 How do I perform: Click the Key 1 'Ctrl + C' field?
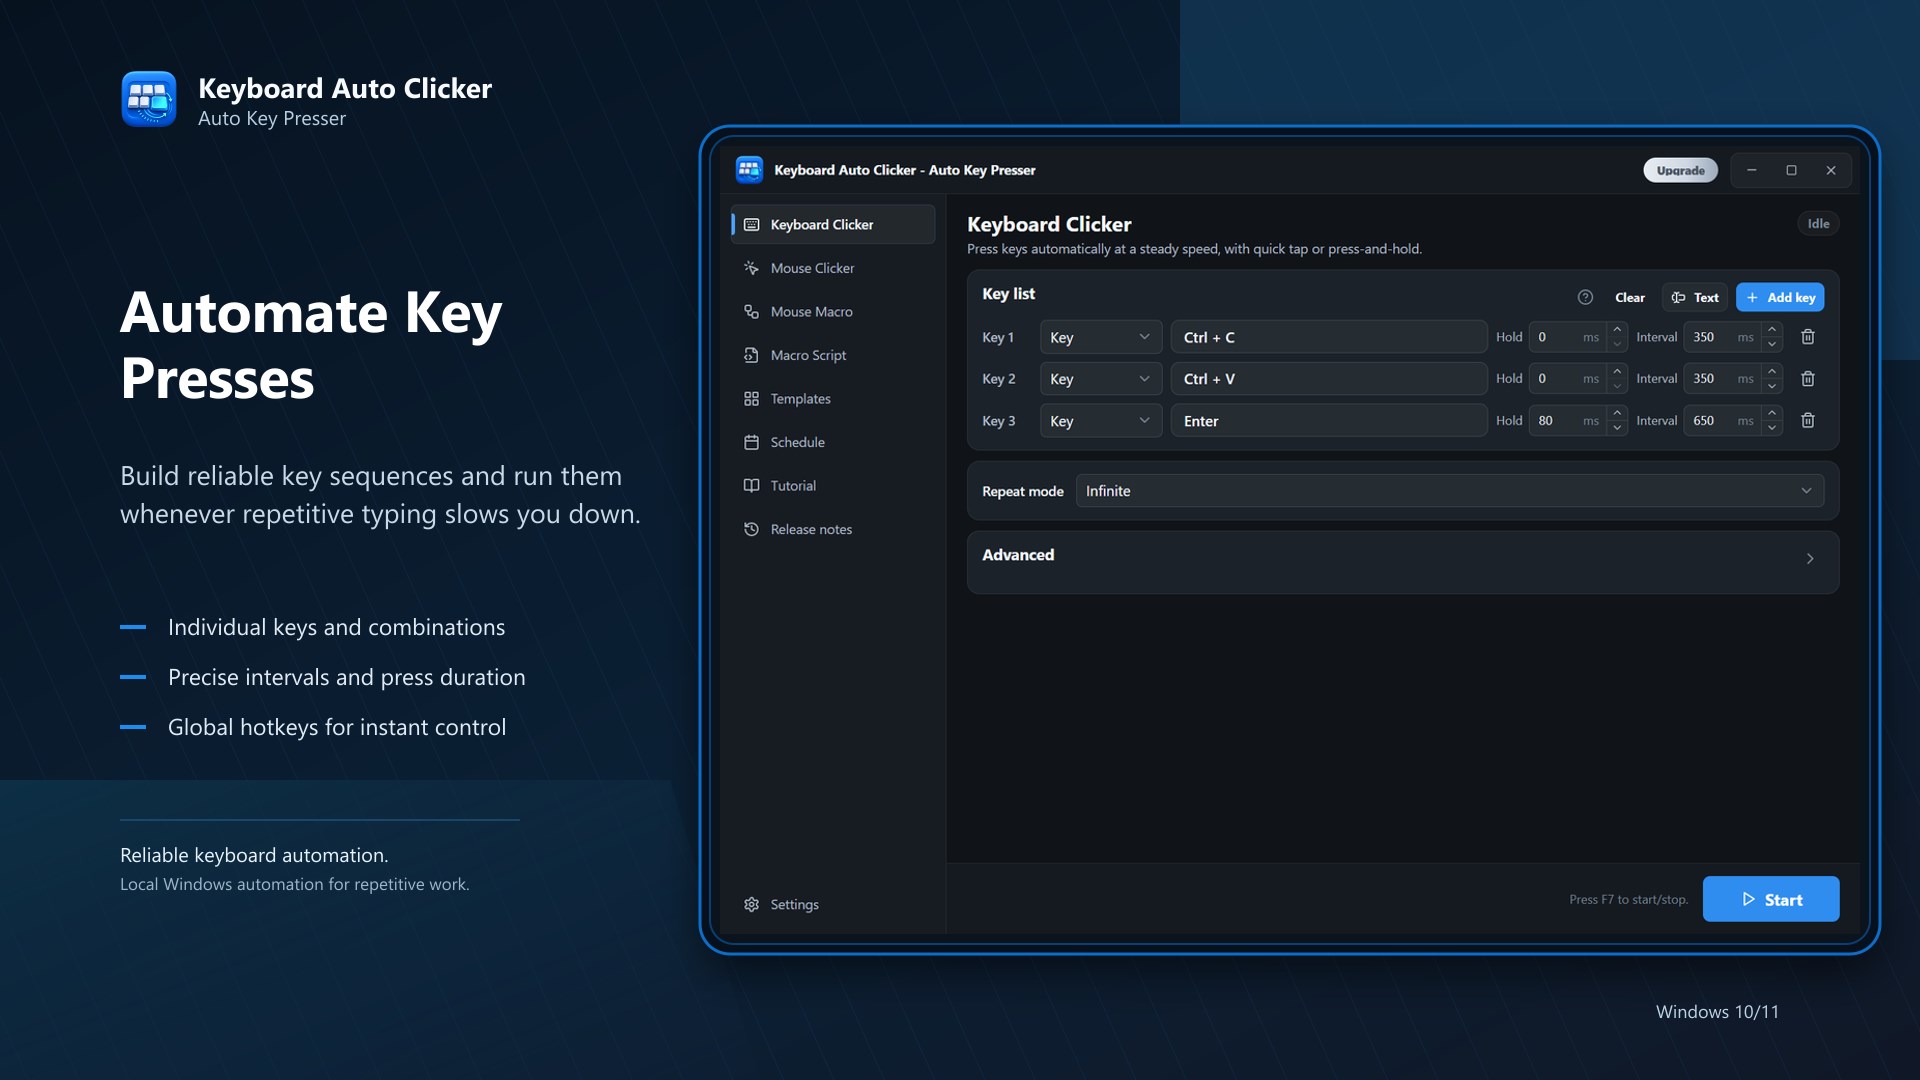pos(1329,337)
